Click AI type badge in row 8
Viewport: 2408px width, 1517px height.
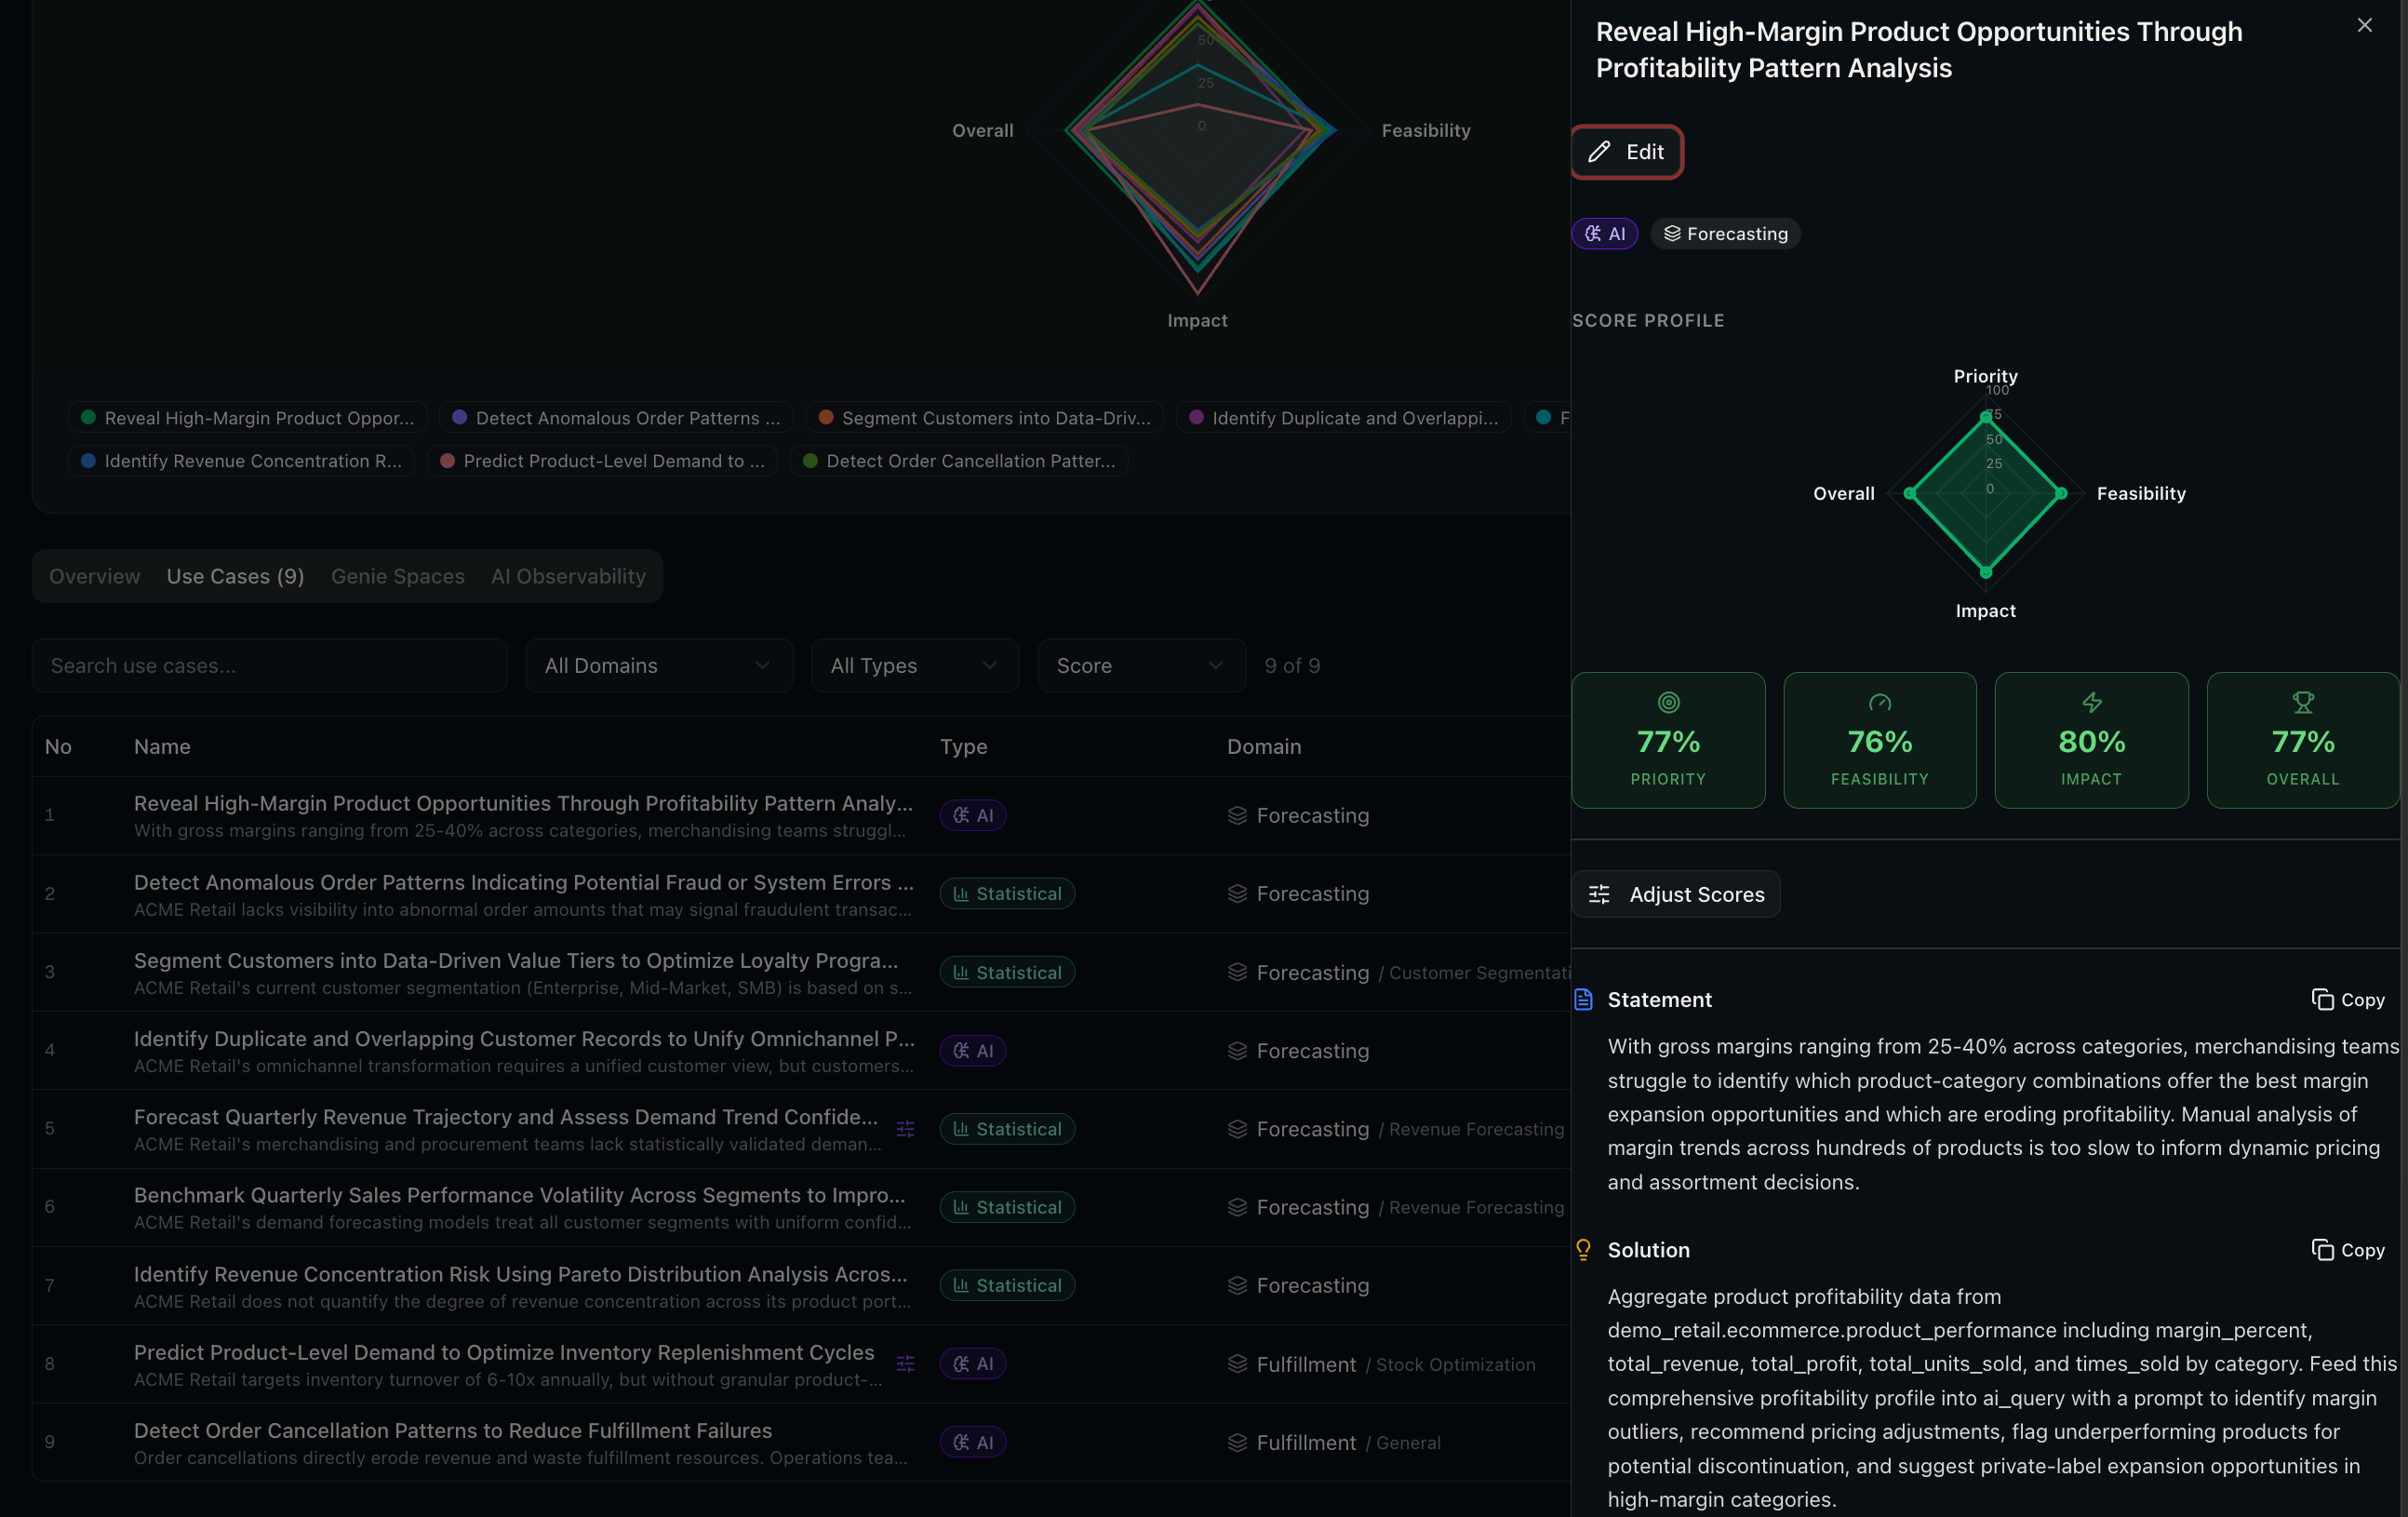(973, 1364)
